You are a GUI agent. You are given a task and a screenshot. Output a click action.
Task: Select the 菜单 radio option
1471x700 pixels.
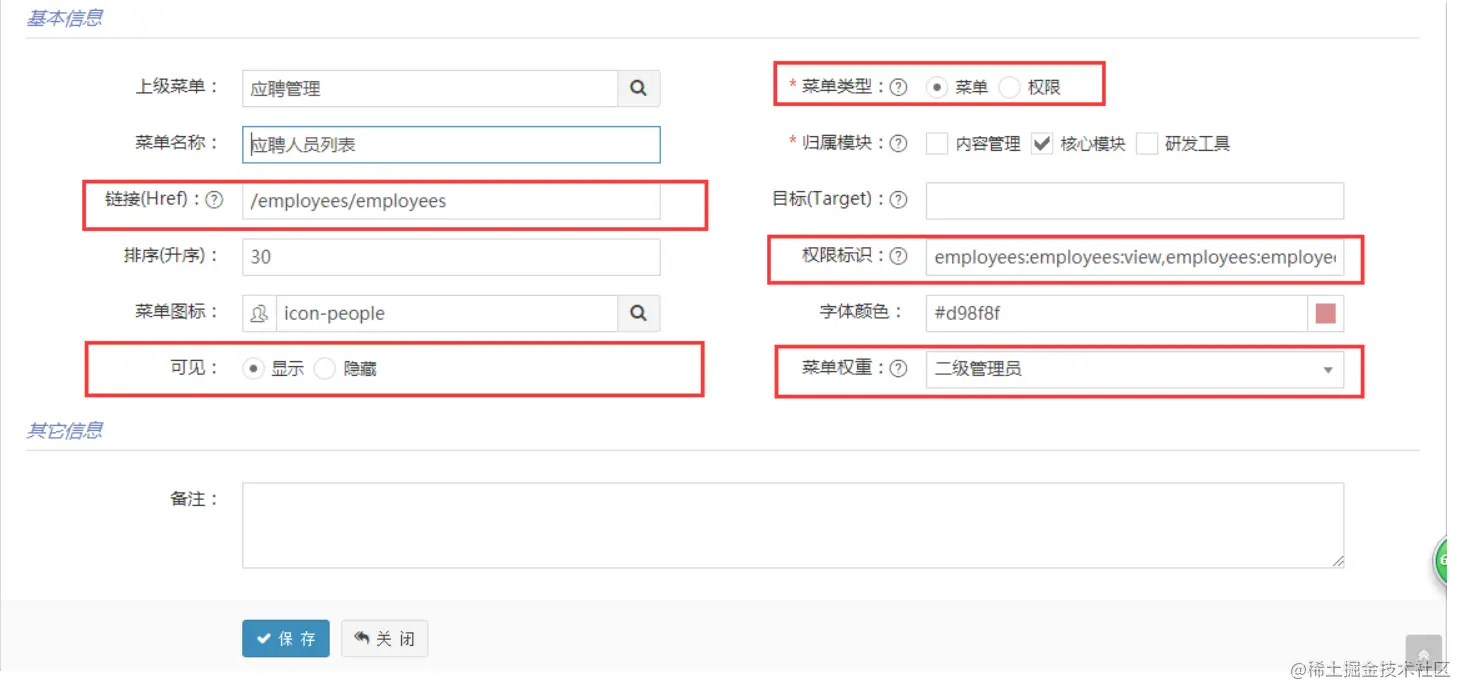pyautogui.click(x=936, y=87)
